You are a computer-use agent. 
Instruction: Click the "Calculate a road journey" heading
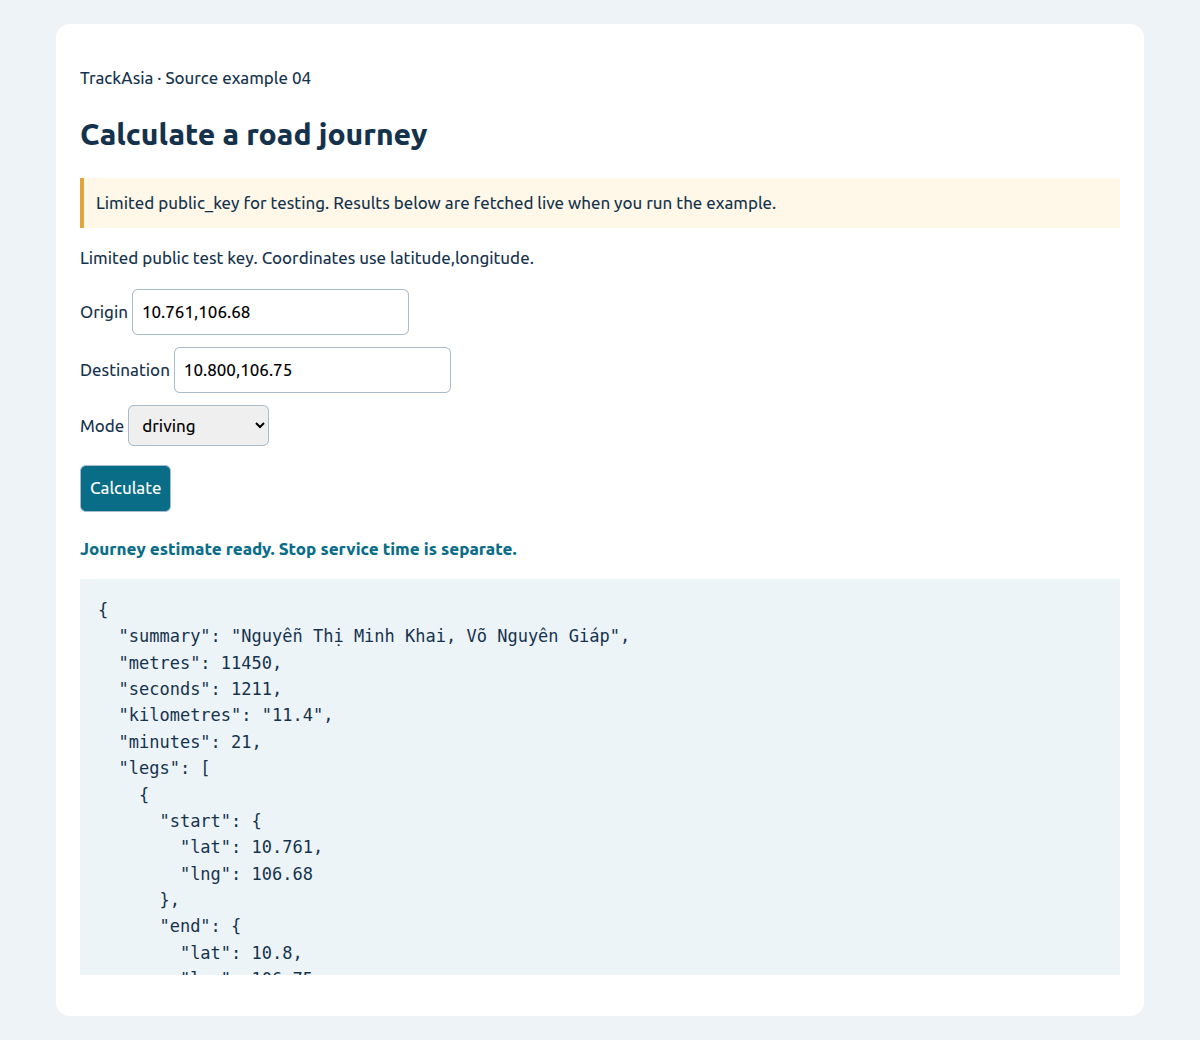point(253,134)
